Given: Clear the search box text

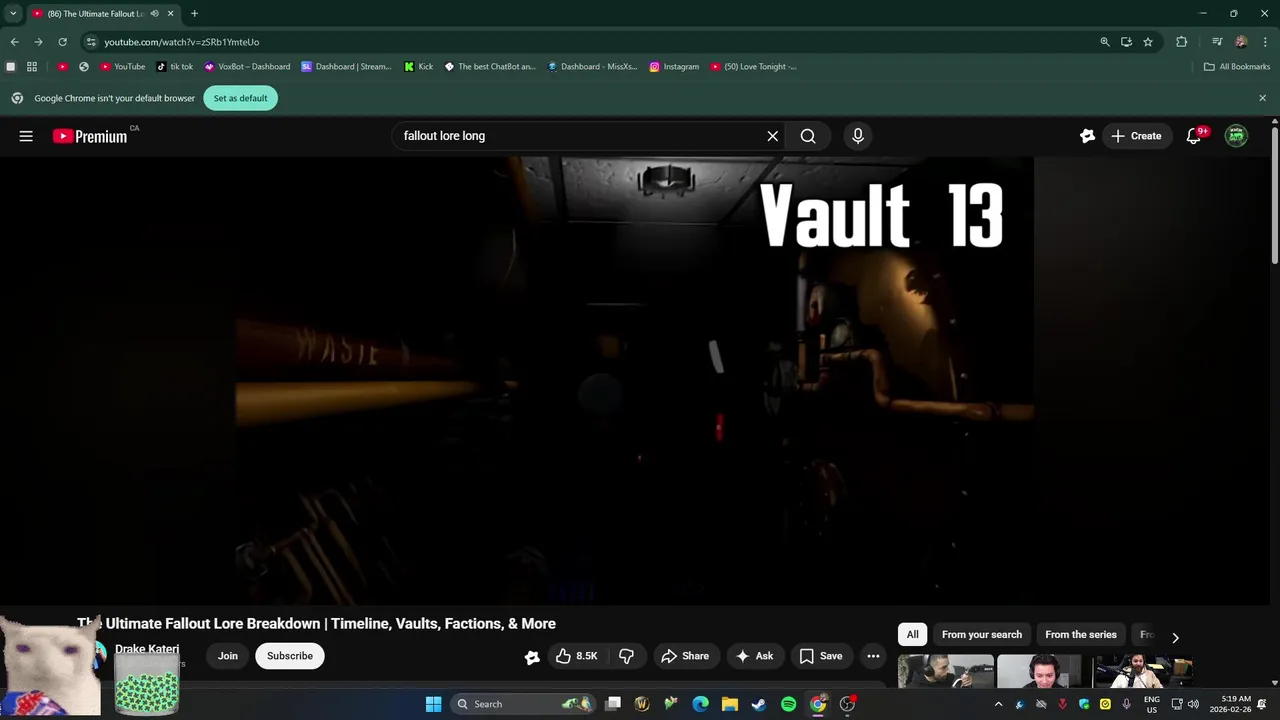Looking at the screenshot, I should pos(773,136).
